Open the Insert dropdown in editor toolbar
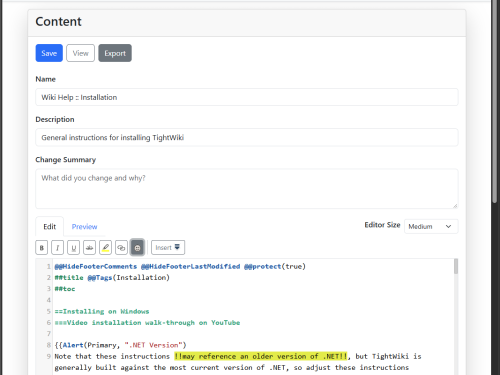500x375 pixels. (168, 248)
